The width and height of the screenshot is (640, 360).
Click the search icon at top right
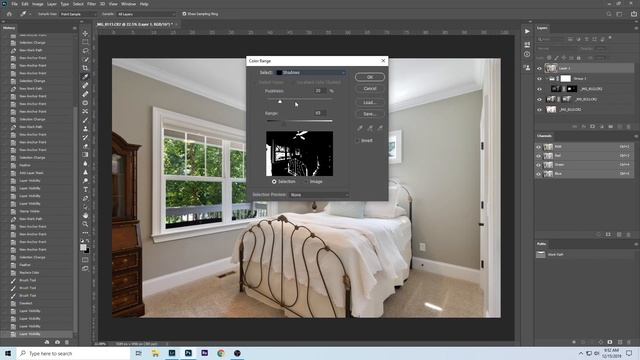609,14
